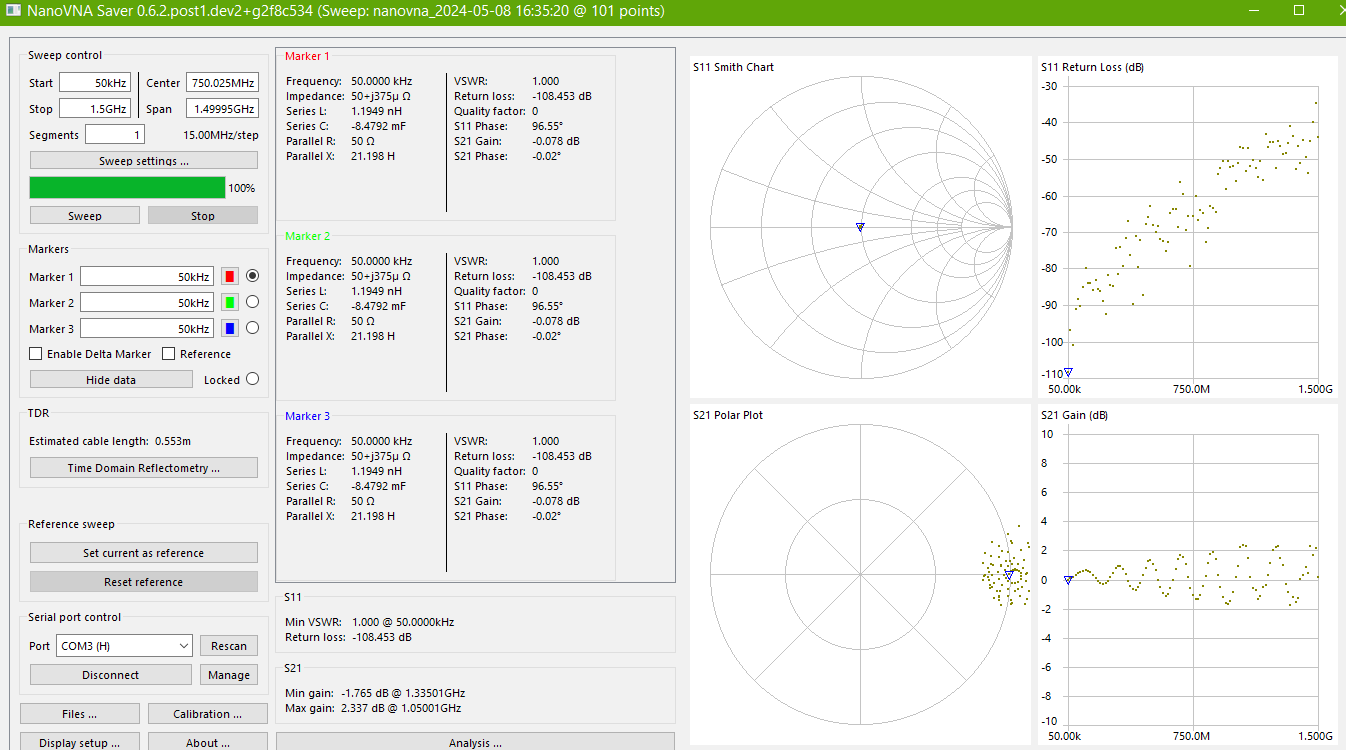1346x750 pixels.
Task: Click the Reset reference button
Action: (x=144, y=582)
